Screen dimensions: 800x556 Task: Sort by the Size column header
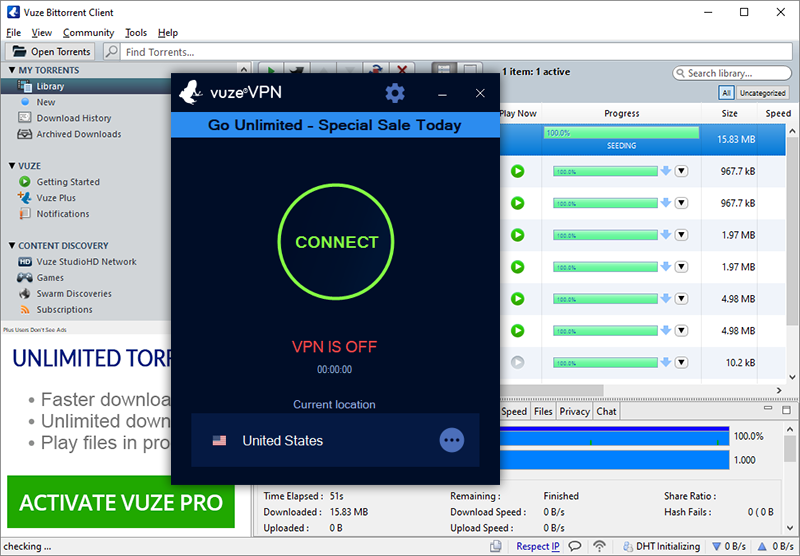point(729,113)
